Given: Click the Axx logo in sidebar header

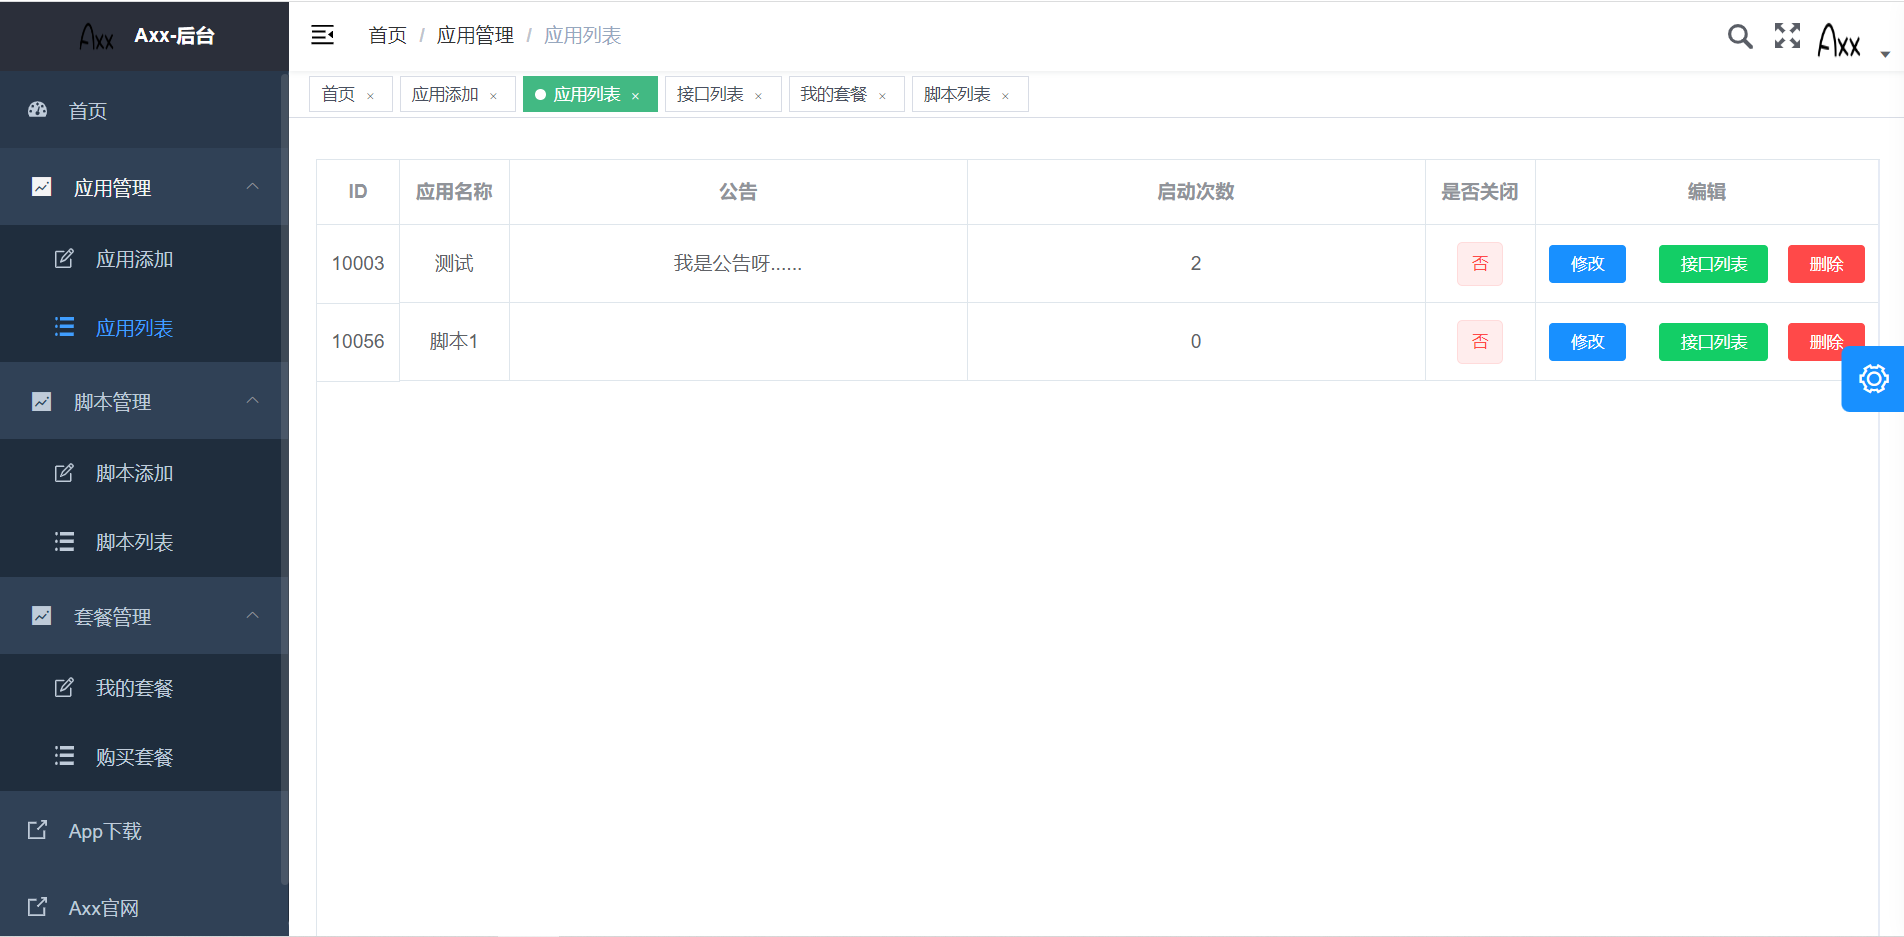Looking at the screenshot, I should pos(96,37).
